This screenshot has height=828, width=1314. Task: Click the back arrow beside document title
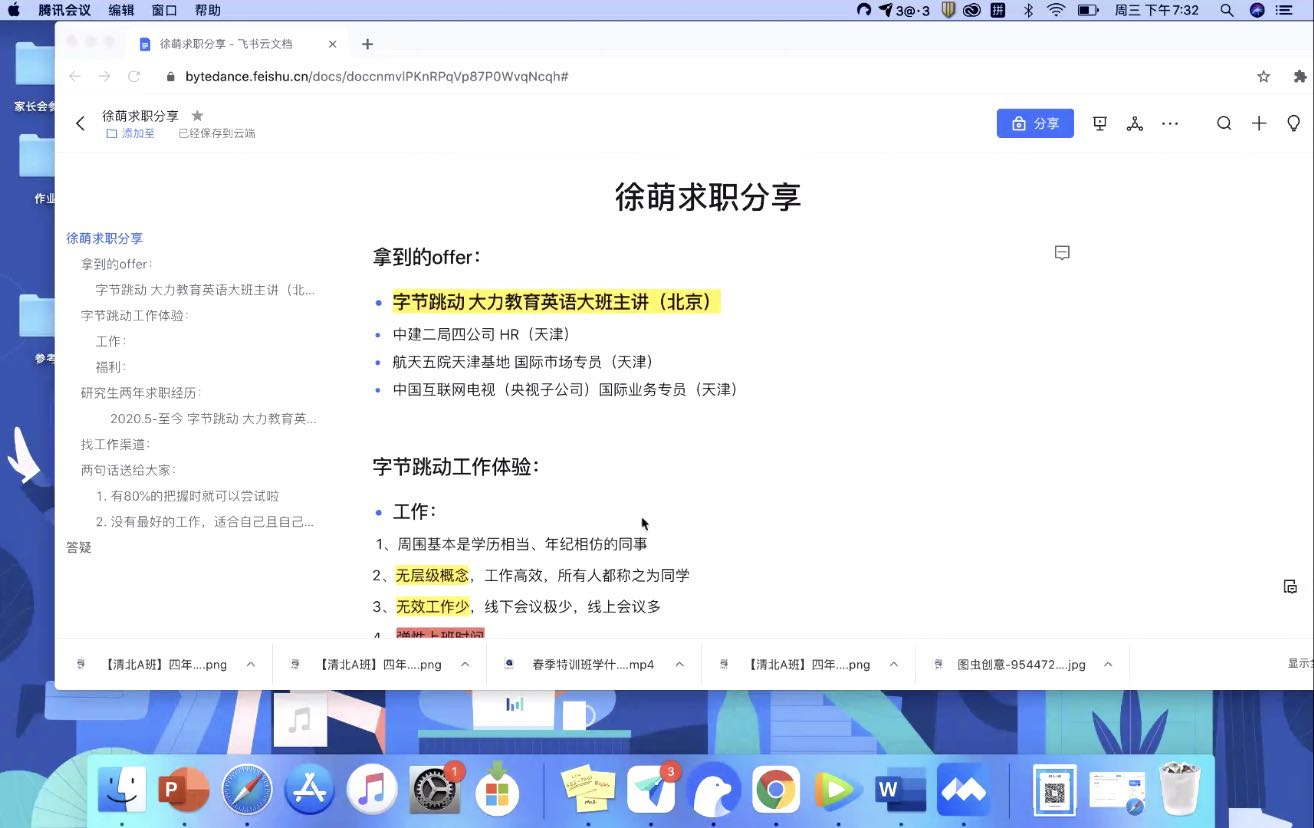pos(81,123)
